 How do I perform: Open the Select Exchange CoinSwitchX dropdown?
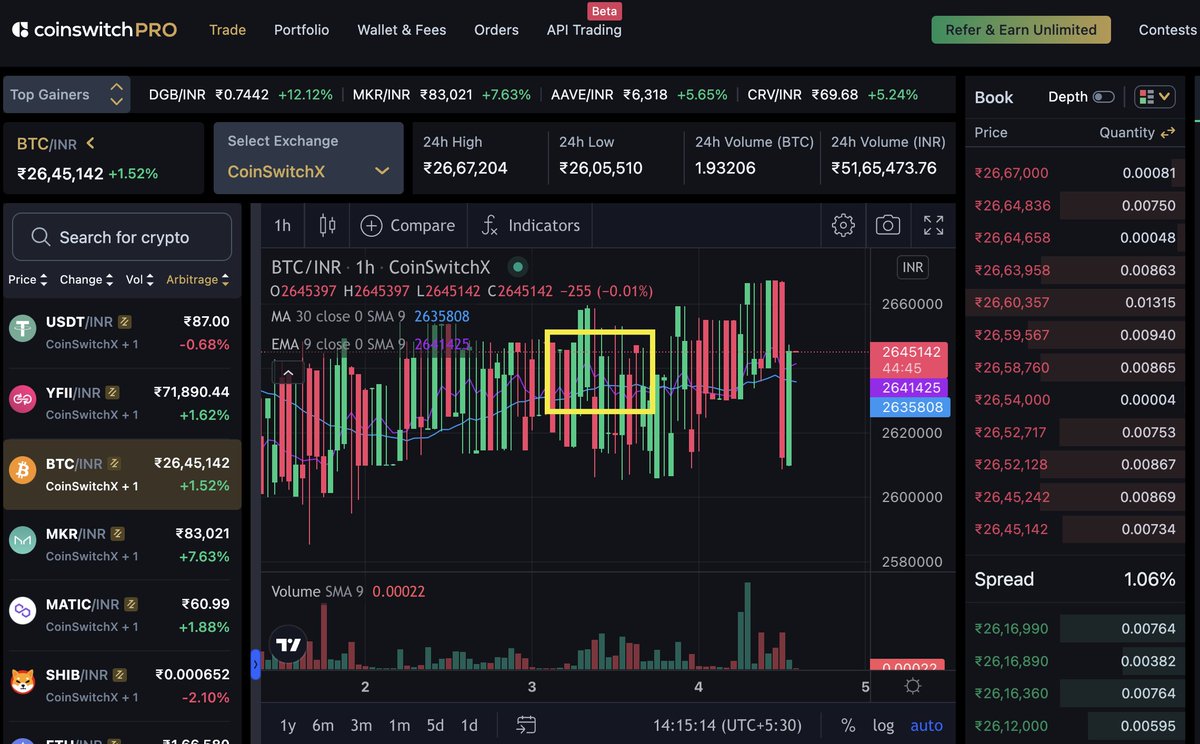tap(308, 158)
